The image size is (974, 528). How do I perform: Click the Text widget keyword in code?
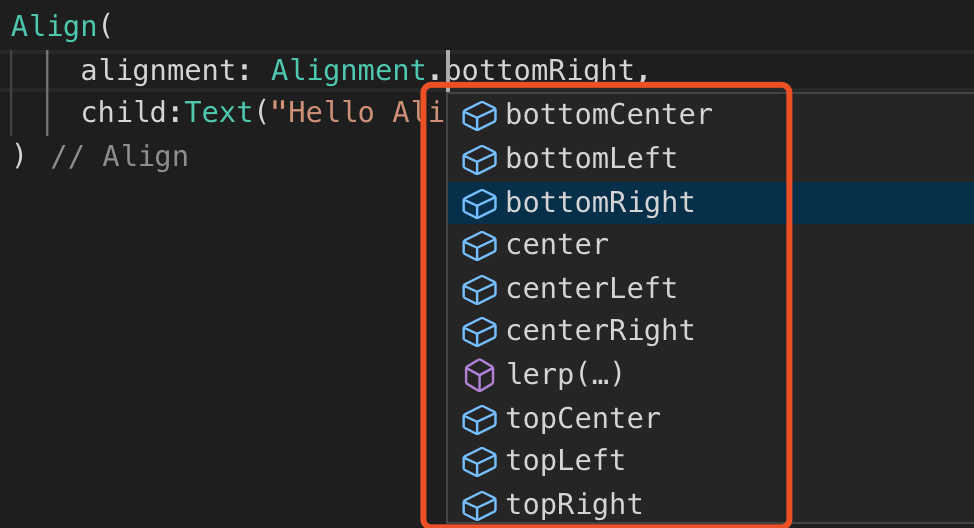220,113
